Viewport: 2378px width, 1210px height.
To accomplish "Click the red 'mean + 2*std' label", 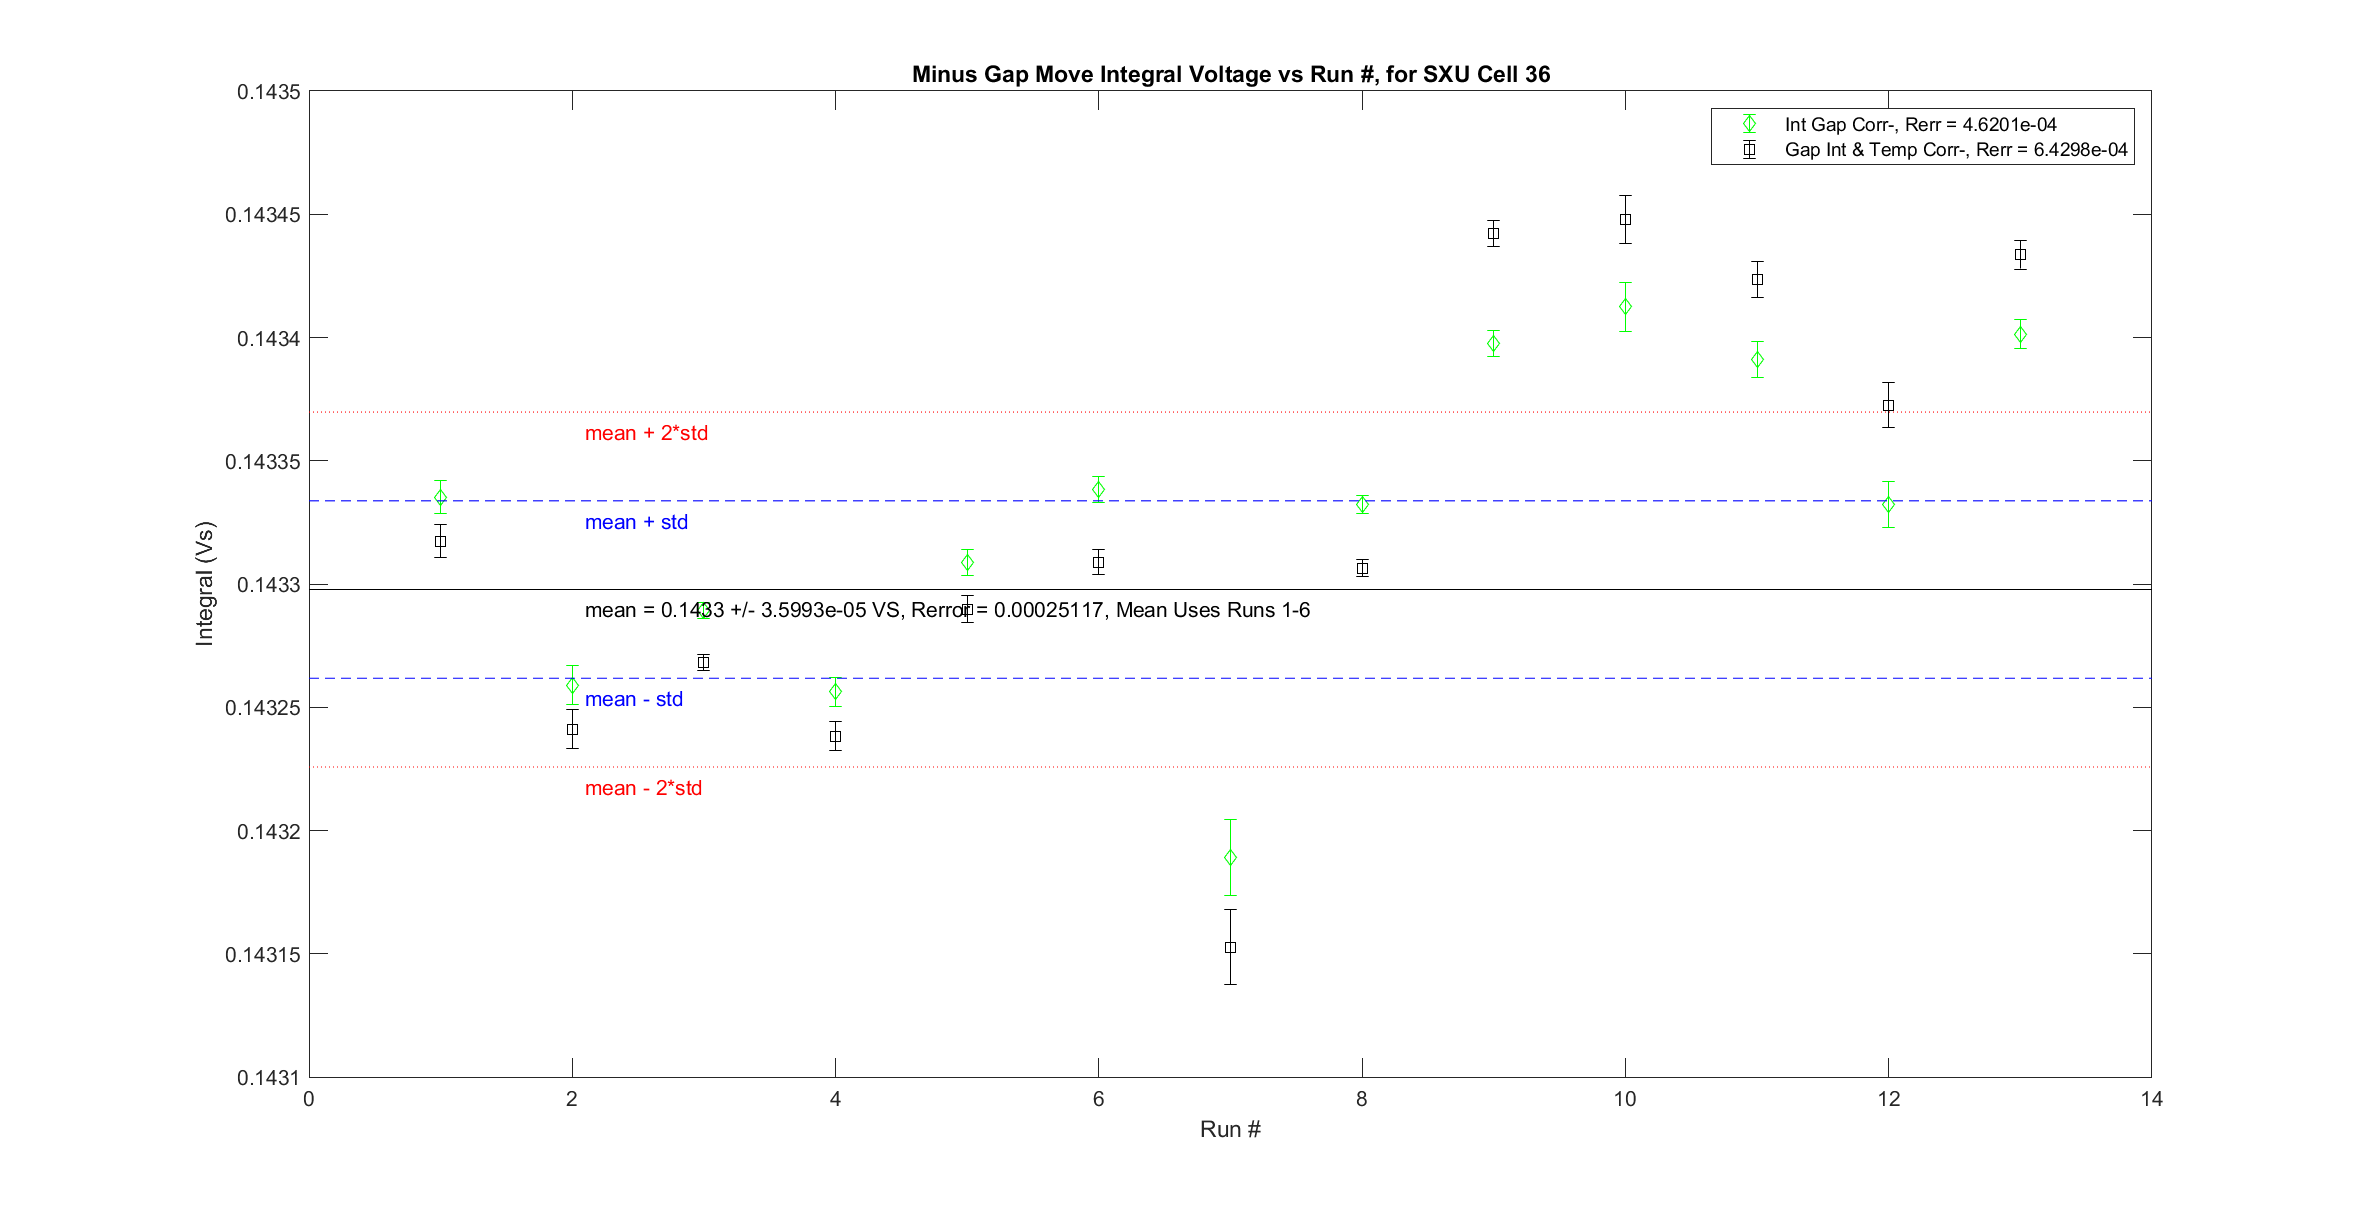I will click(646, 433).
